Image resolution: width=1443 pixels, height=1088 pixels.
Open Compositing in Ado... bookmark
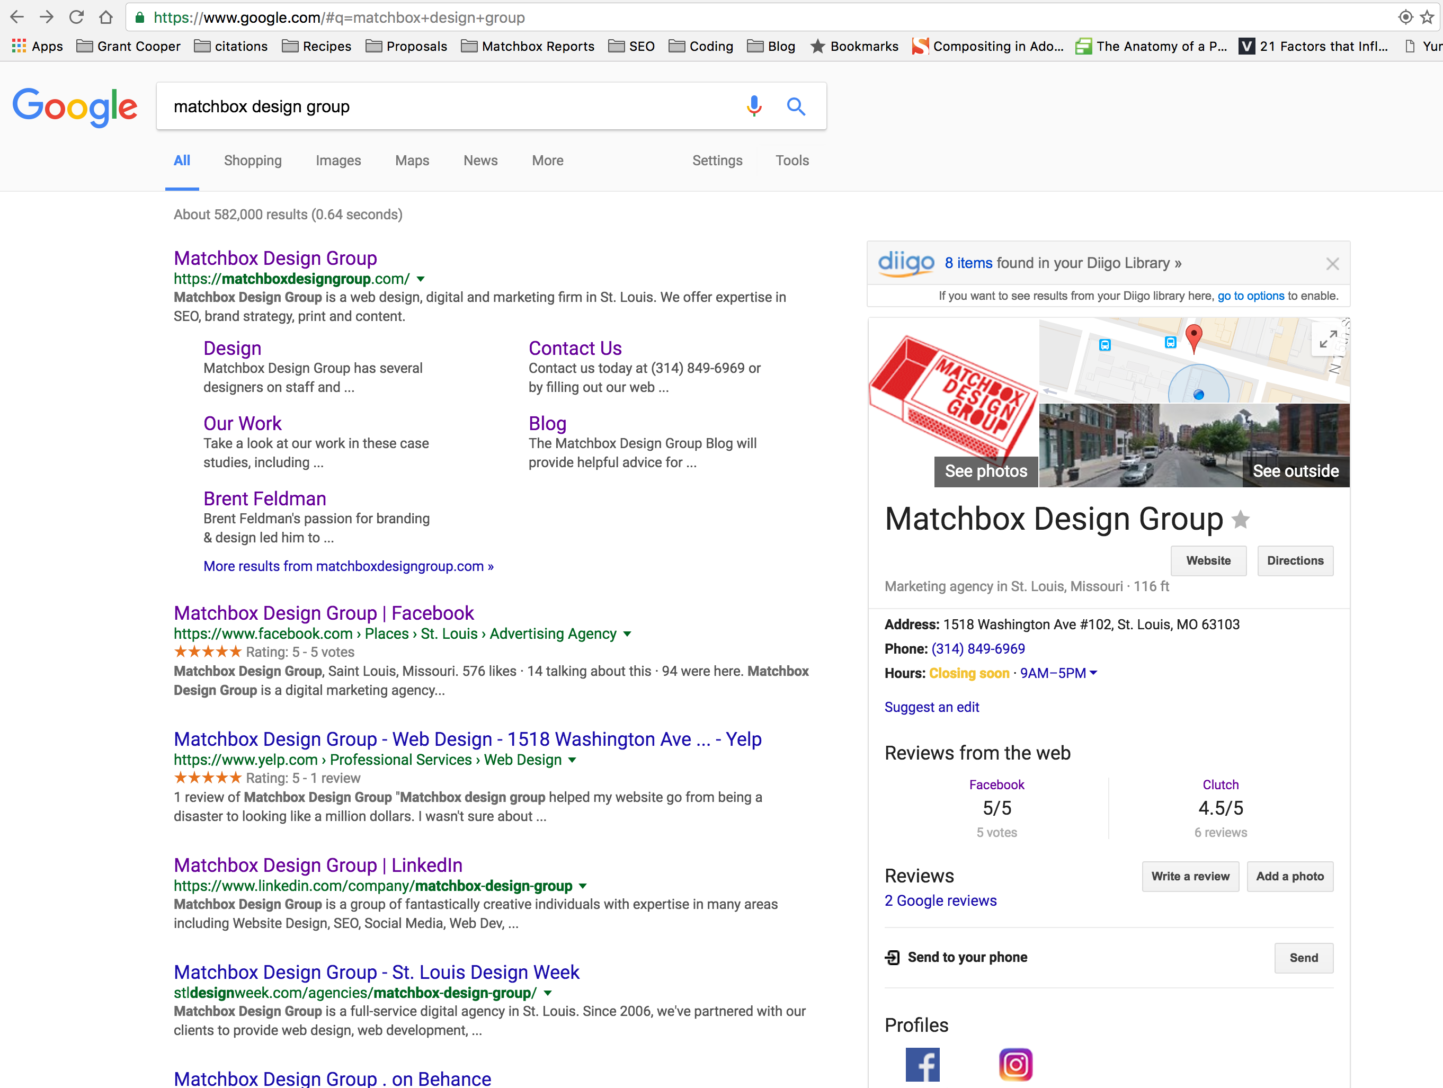pos(988,46)
